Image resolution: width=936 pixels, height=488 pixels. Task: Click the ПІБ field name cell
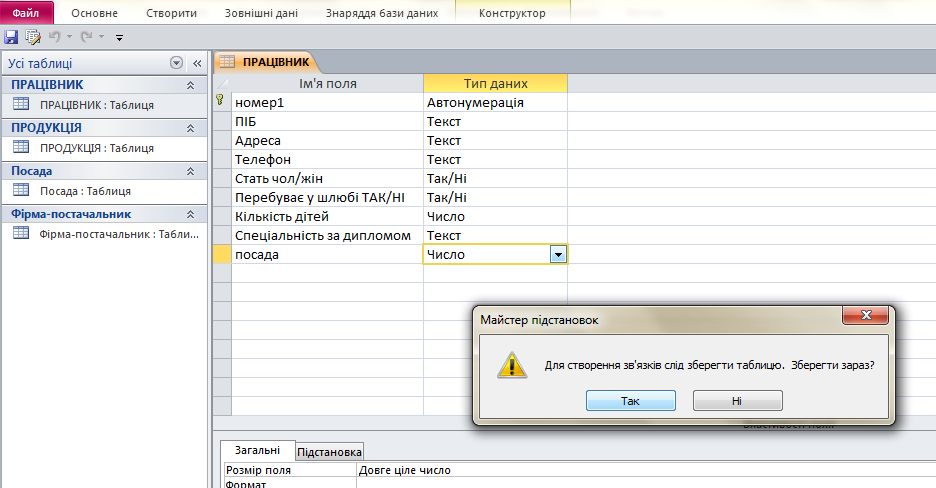tap(328, 122)
